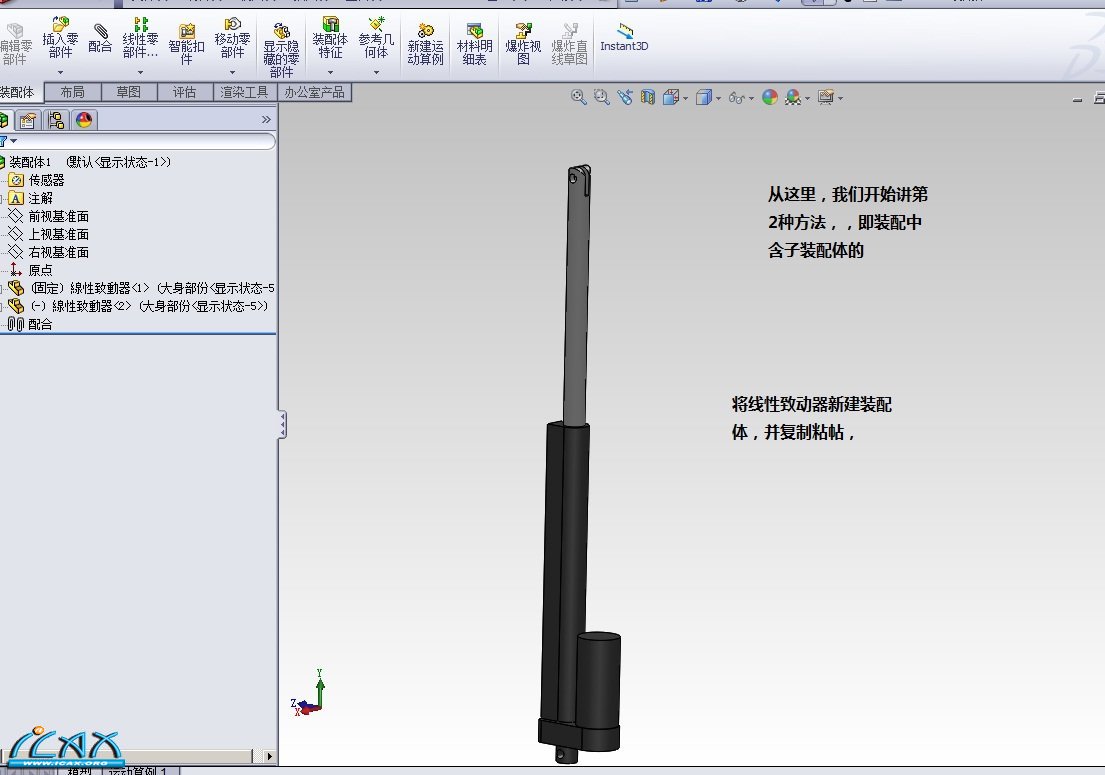Open the ConfigurationManager tab icon
This screenshot has width=1105, height=775.
(55, 120)
